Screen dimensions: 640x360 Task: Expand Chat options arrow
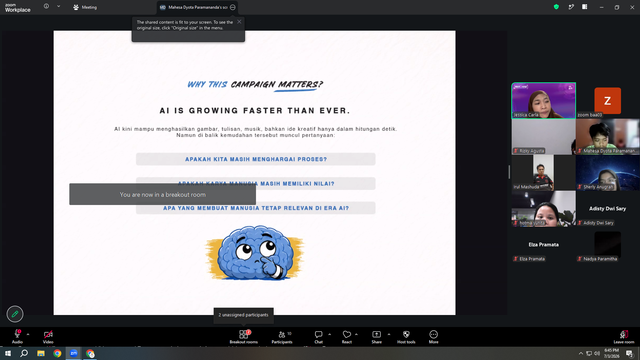pyautogui.click(x=329, y=334)
